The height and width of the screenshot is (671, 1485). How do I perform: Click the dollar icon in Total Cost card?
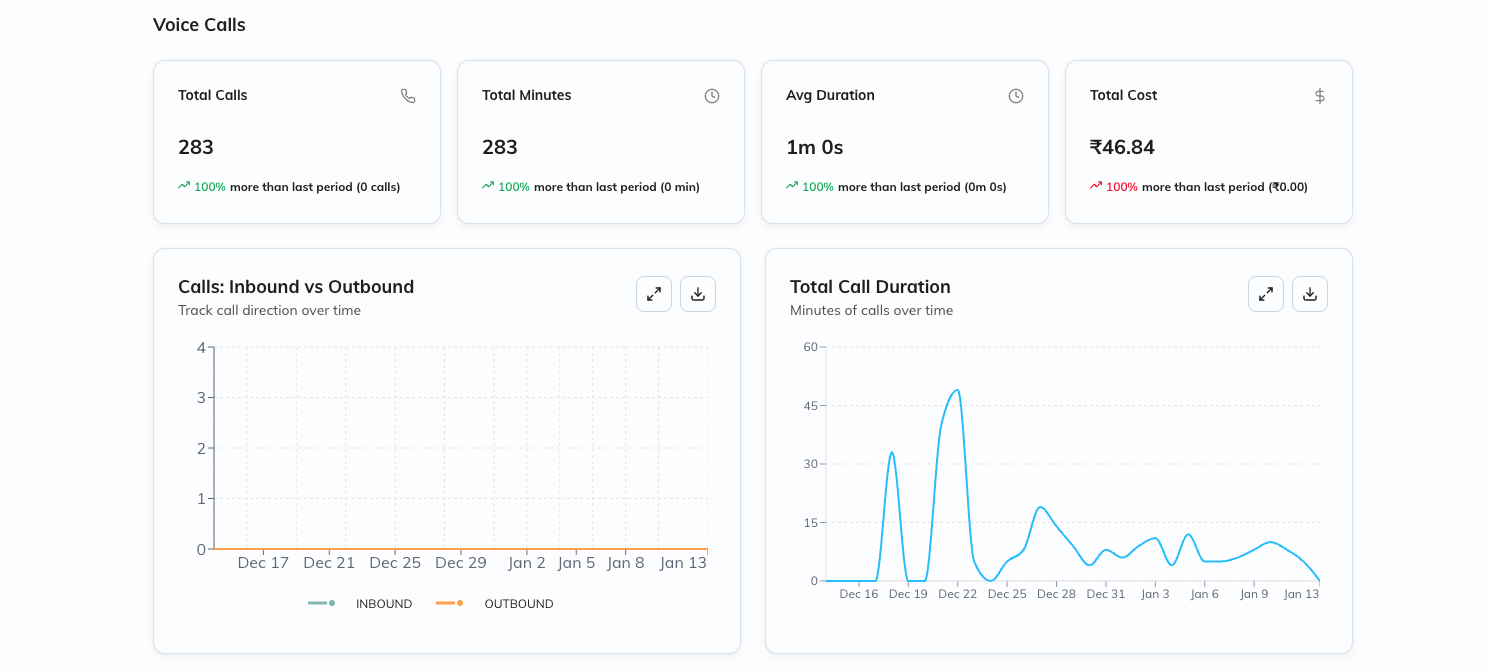point(1320,96)
